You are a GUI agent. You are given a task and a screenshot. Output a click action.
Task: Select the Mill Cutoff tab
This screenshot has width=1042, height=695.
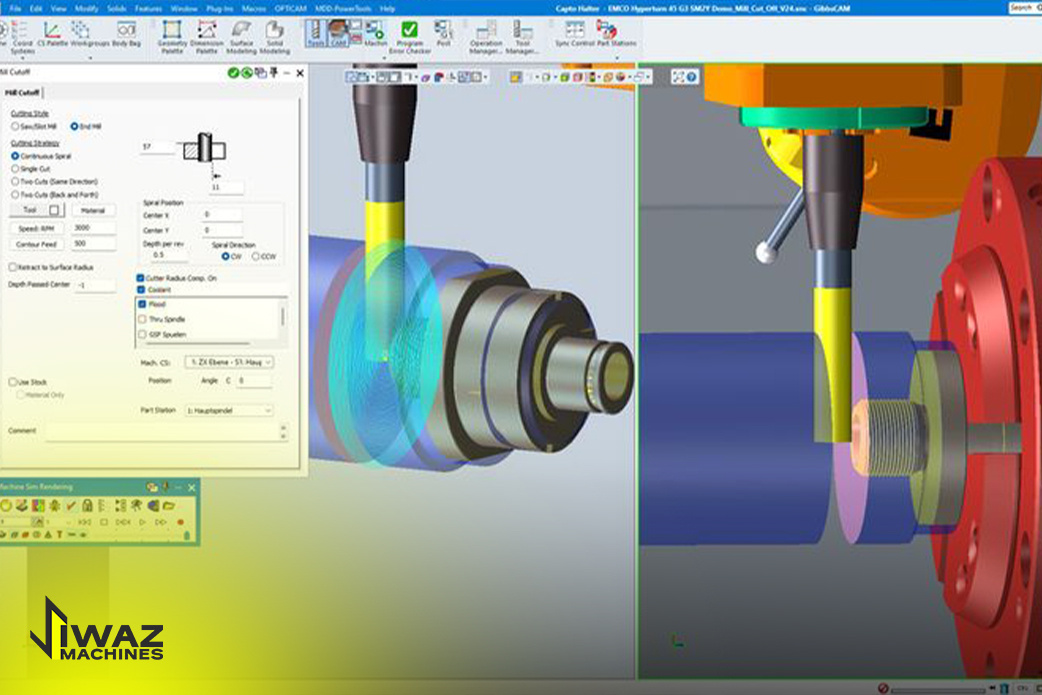point(22,92)
